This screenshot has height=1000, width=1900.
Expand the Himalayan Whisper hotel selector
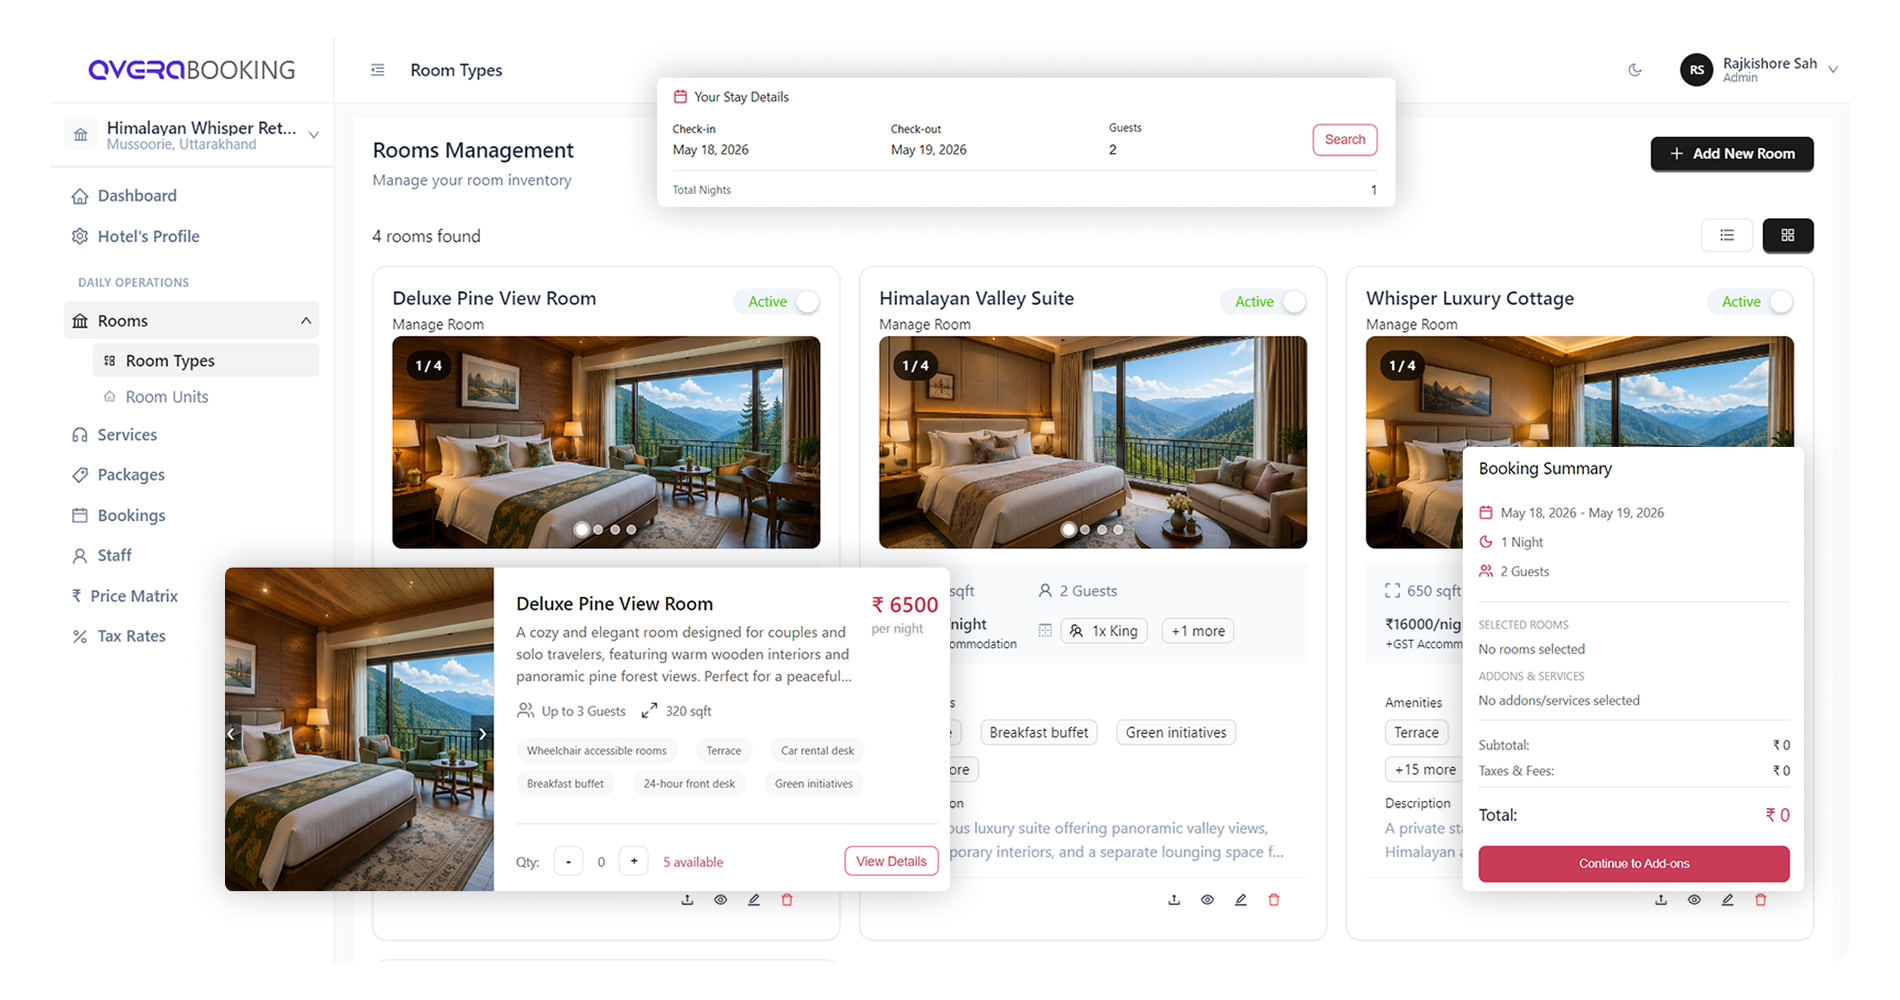(x=192, y=135)
